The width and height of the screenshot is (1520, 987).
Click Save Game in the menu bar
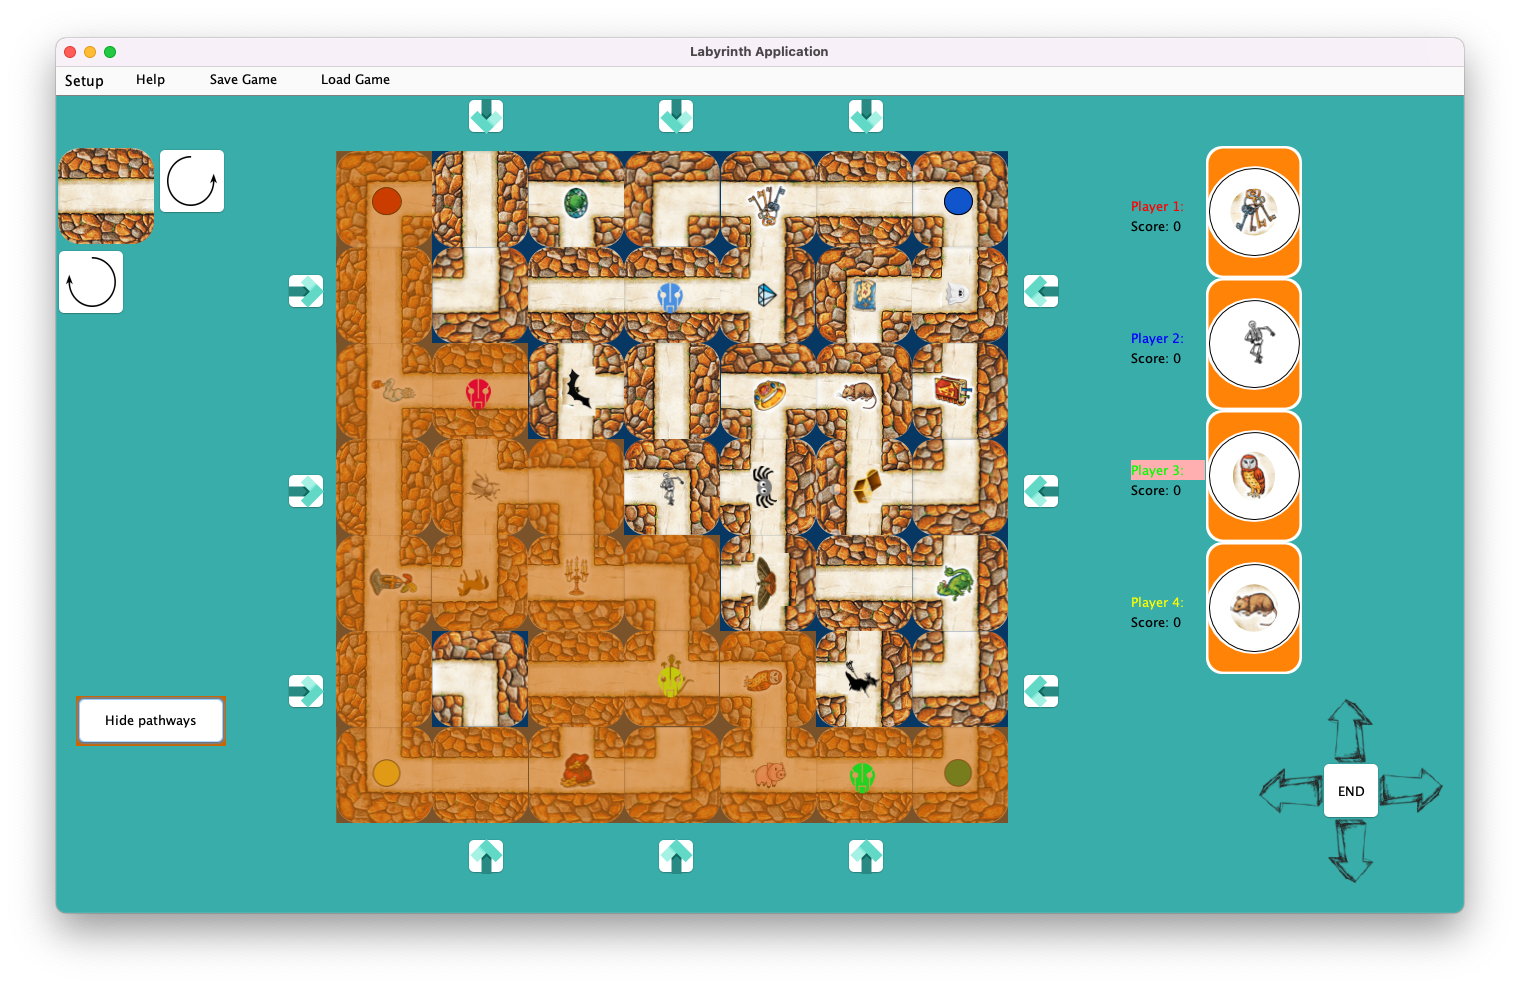pyautogui.click(x=243, y=79)
